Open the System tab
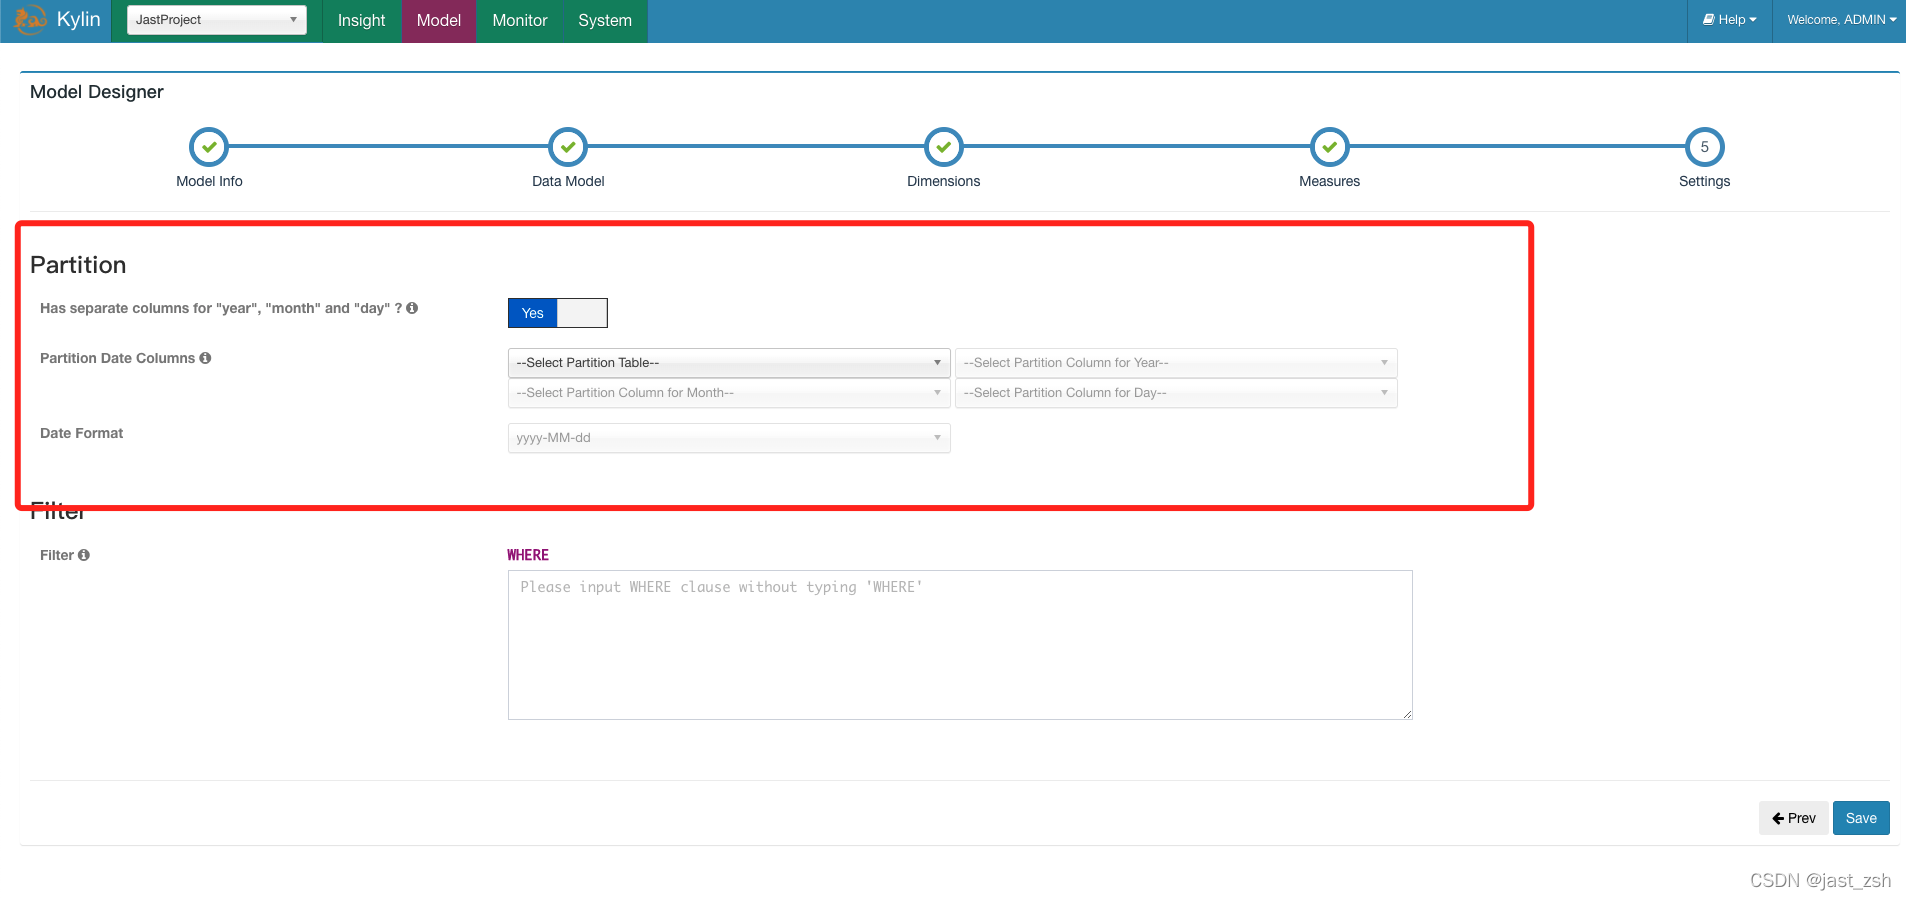This screenshot has width=1906, height=900. click(x=605, y=20)
